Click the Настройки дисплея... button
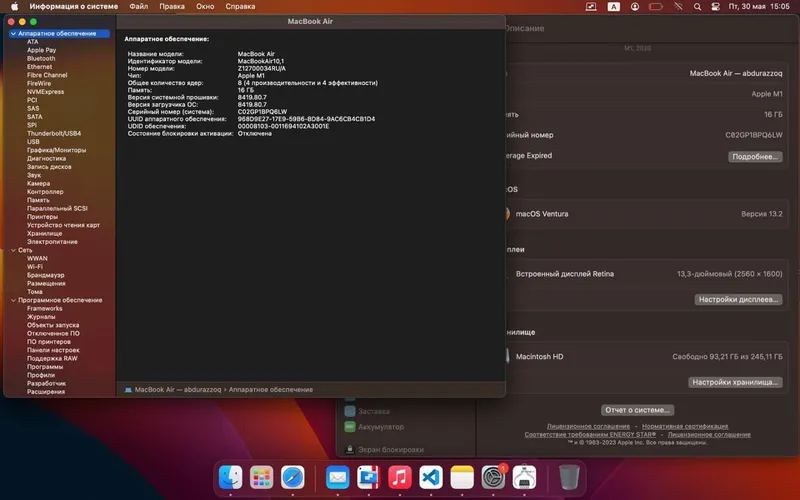Image resolution: width=800 pixels, height=500 pixels. (738, 299)
